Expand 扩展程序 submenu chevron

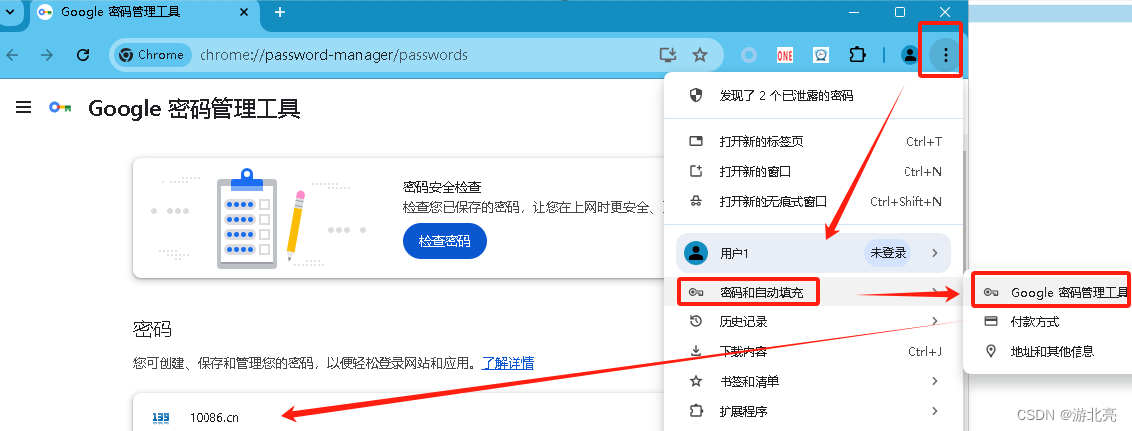tap(935, 412)
